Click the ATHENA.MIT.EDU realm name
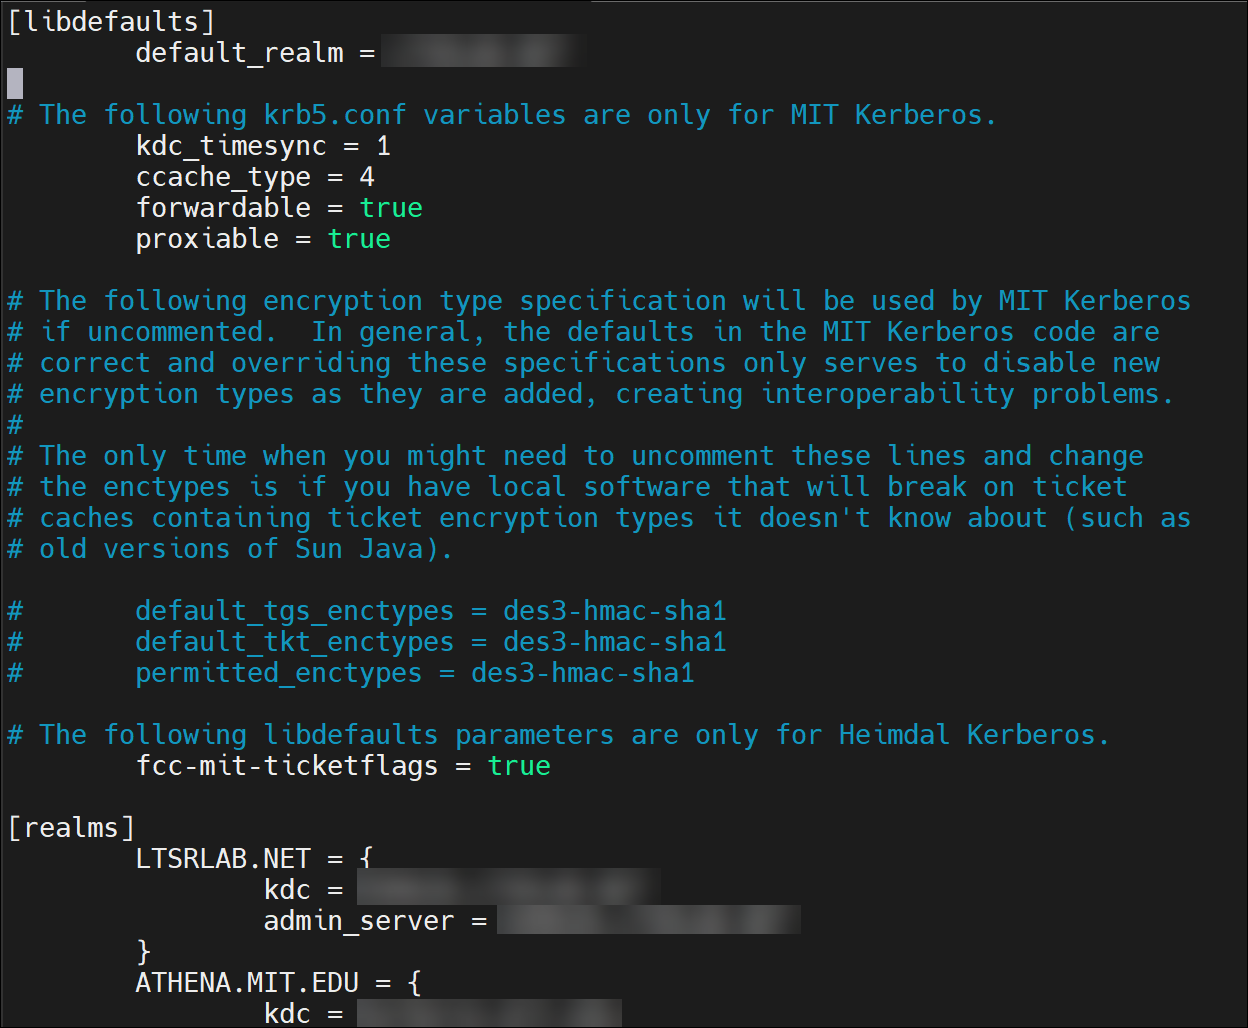 click(x=247, y=983)
